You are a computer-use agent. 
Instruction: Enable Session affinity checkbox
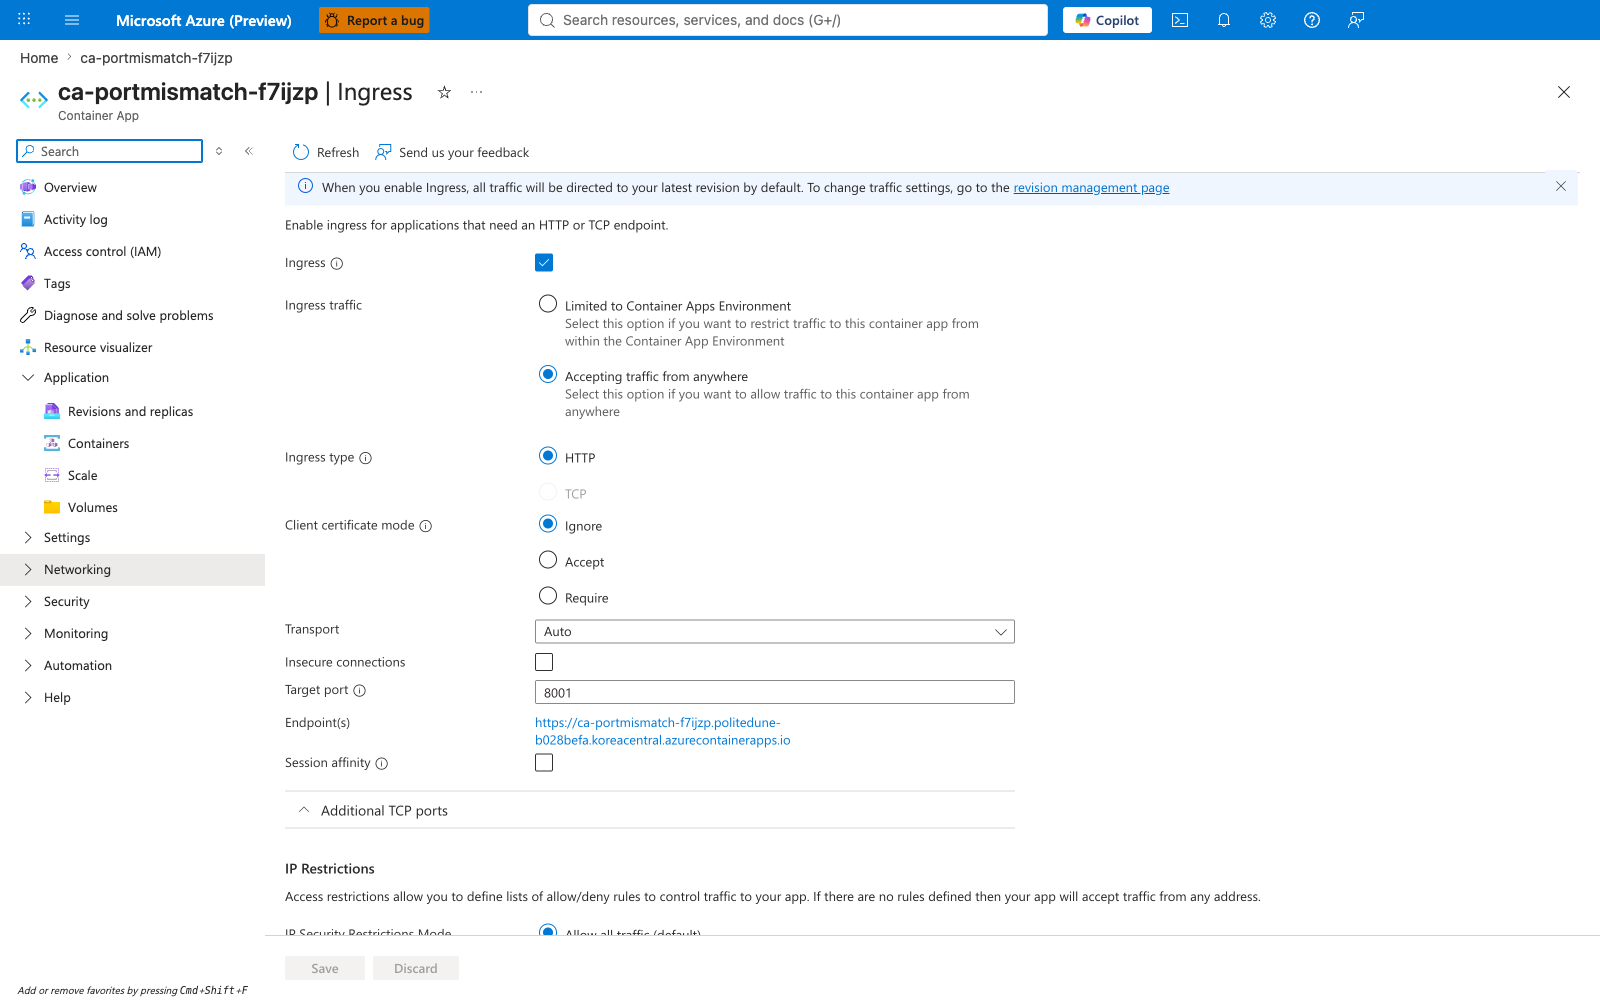tap(544, 762)
